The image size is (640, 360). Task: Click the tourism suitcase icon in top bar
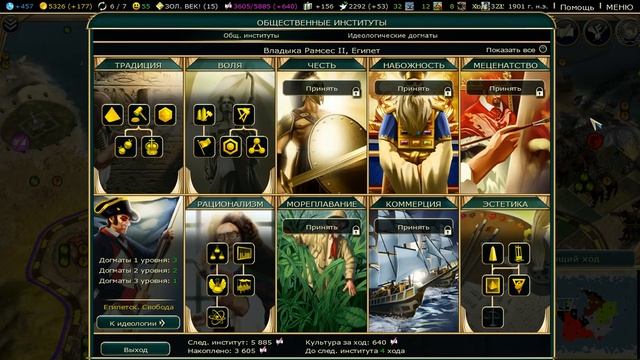[x=308, y=6]
